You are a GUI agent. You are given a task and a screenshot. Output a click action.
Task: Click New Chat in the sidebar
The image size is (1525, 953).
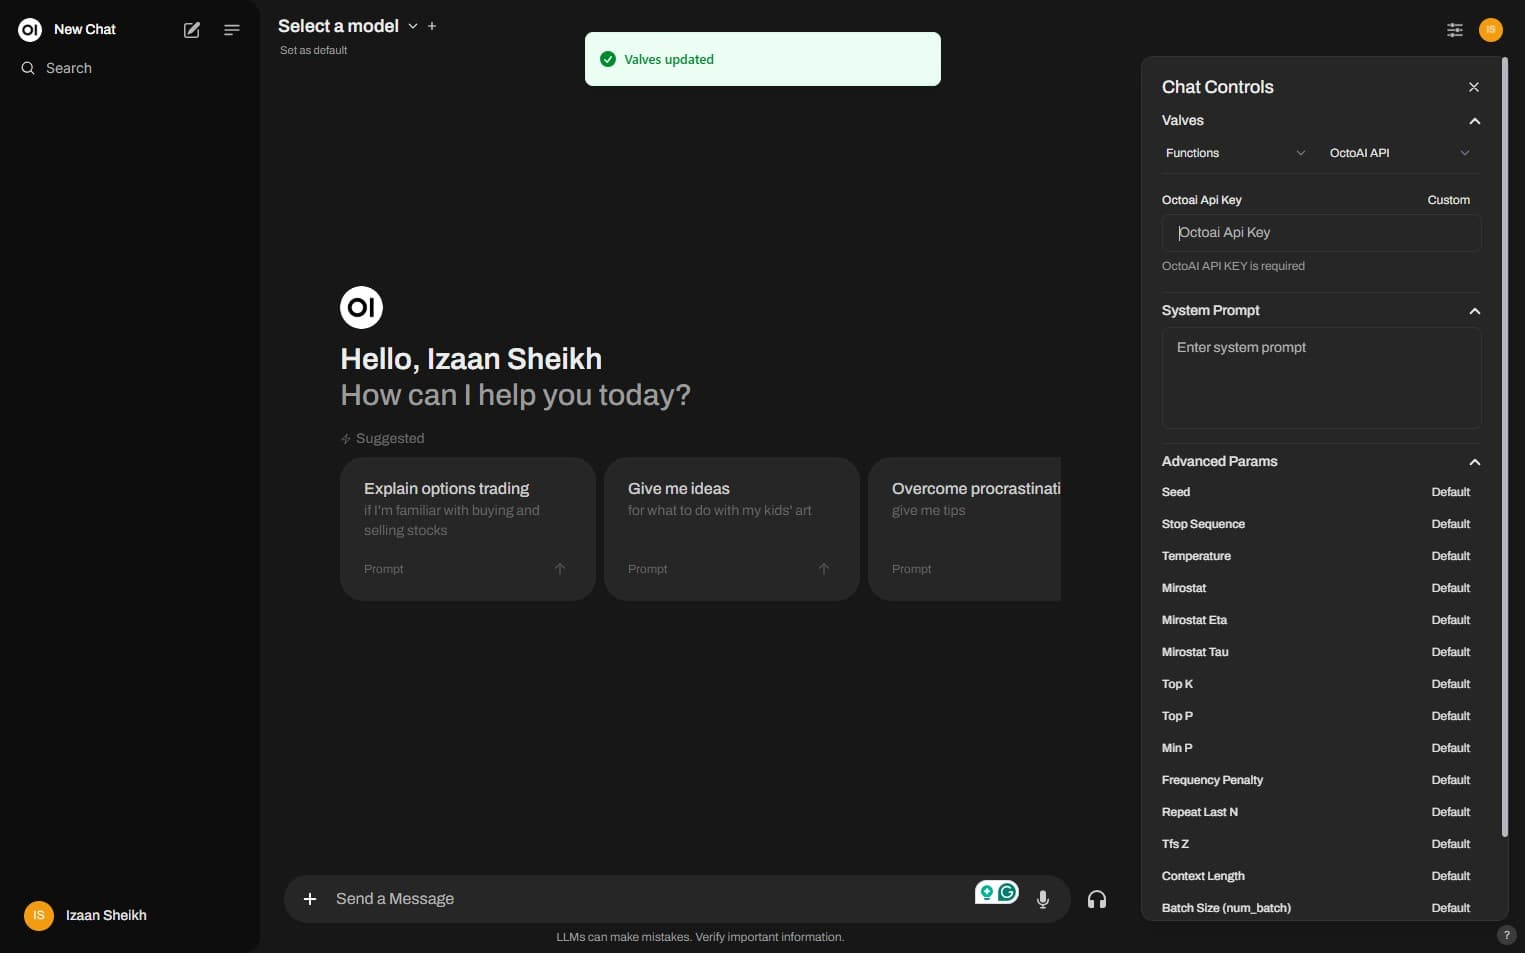click(x=85, y=30)
